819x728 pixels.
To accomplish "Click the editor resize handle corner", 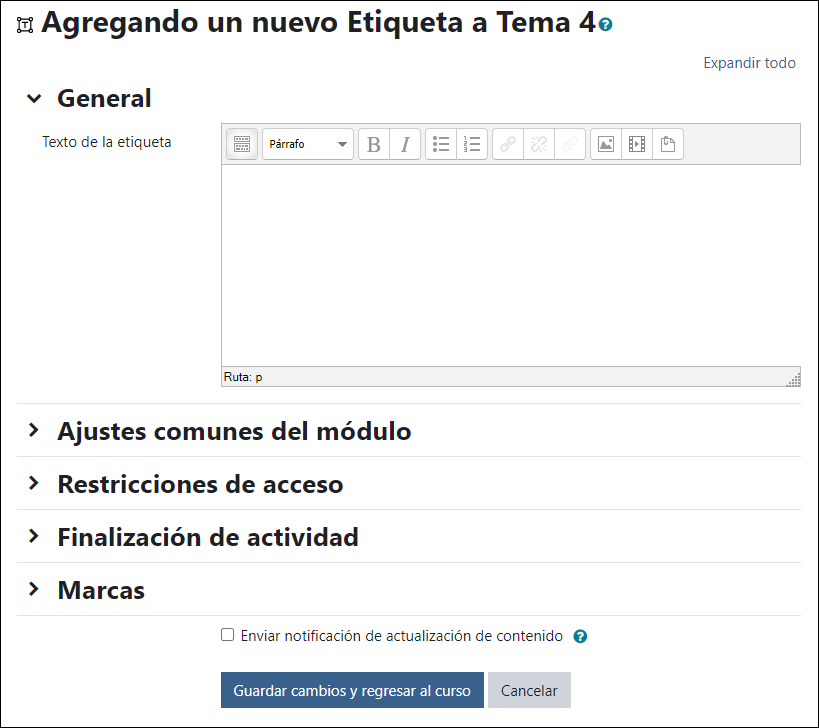I will (794, 381).
